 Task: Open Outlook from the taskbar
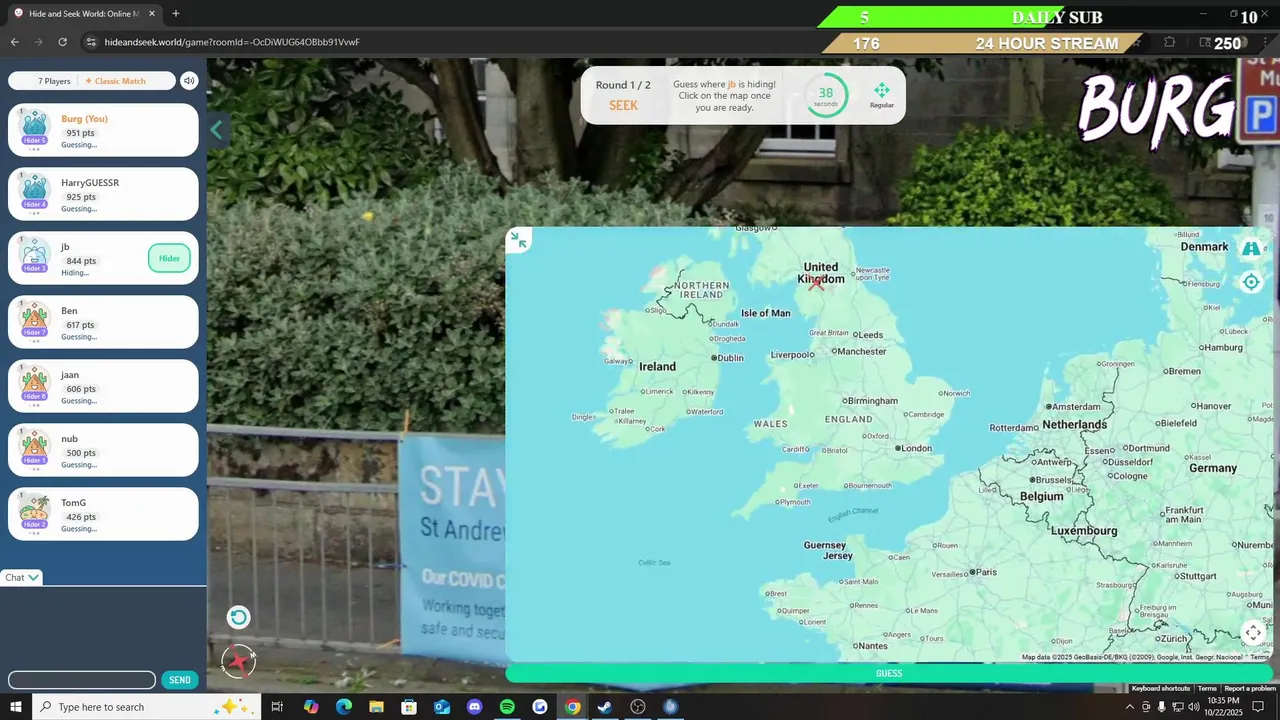(442, 707)
